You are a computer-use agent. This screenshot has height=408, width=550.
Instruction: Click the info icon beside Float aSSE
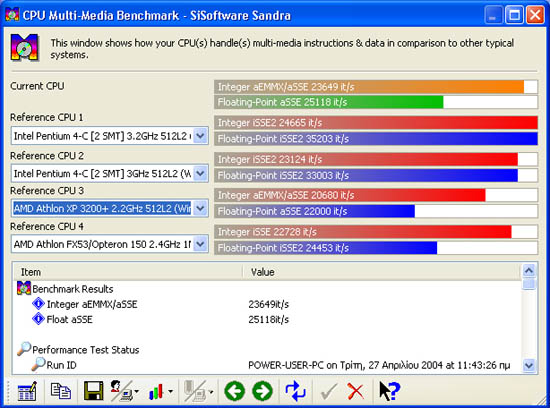click(38, 319)
